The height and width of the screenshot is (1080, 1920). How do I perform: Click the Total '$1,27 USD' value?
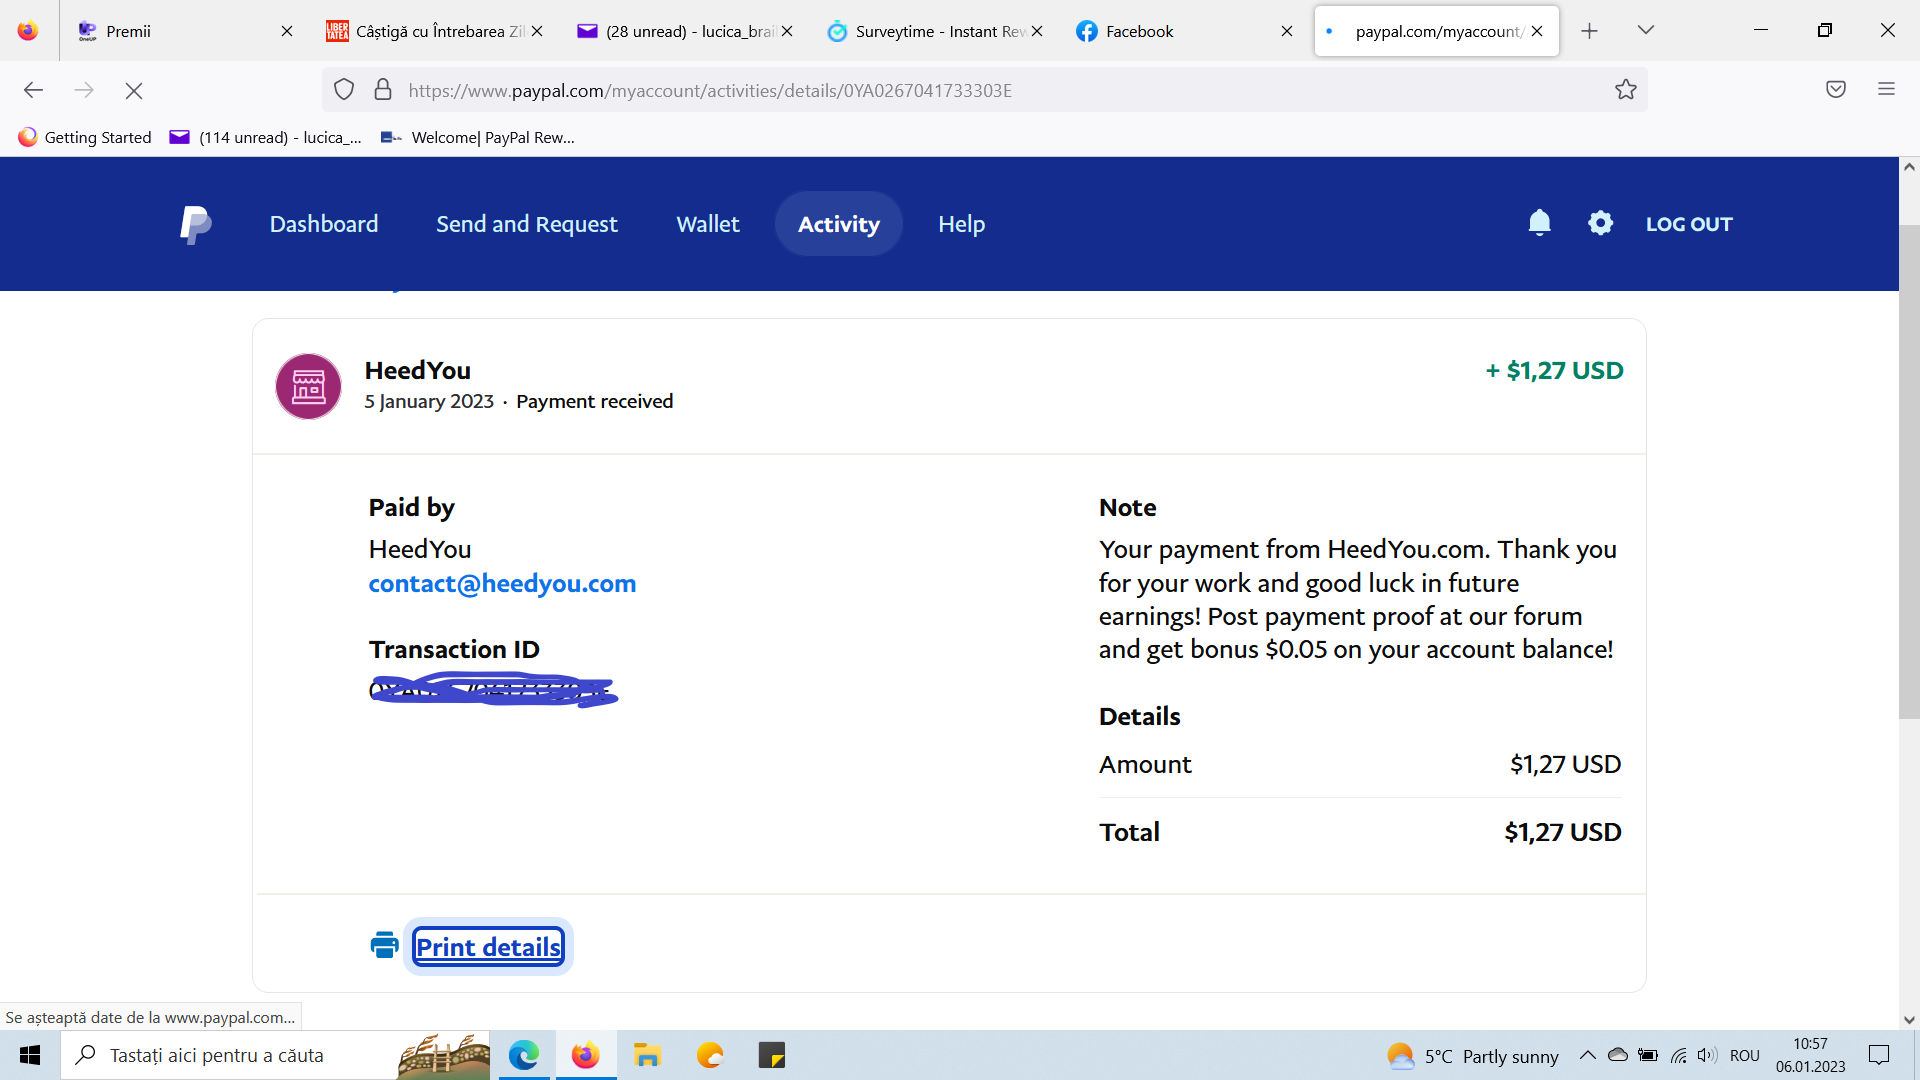click(1563, 832)
